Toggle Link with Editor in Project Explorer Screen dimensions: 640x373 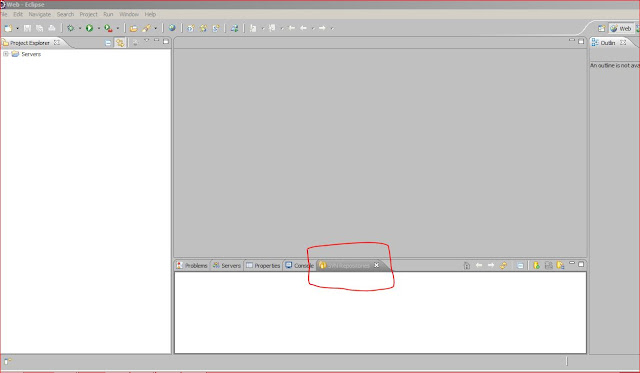pyautogui.click(x=120, y=42)
